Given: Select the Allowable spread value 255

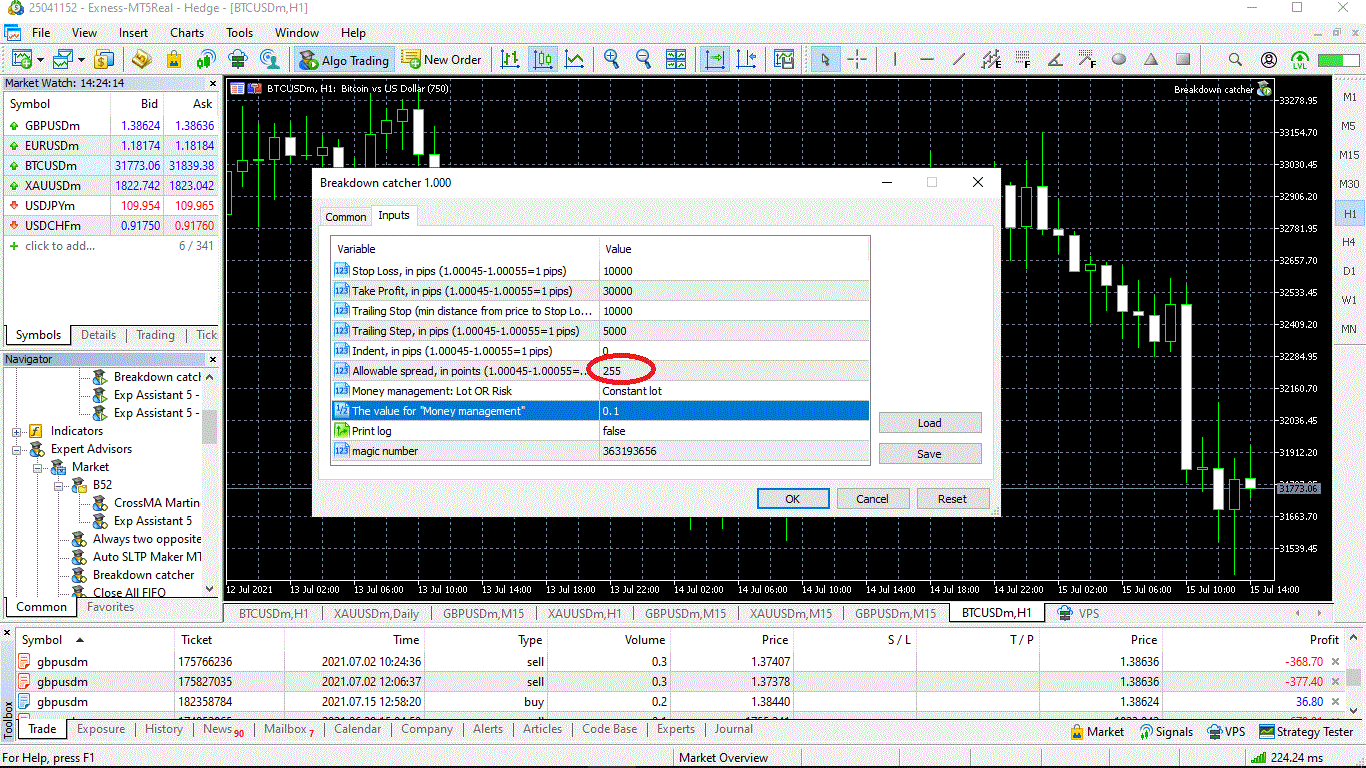Looking at the screenshot, I should tap(734, 371).
